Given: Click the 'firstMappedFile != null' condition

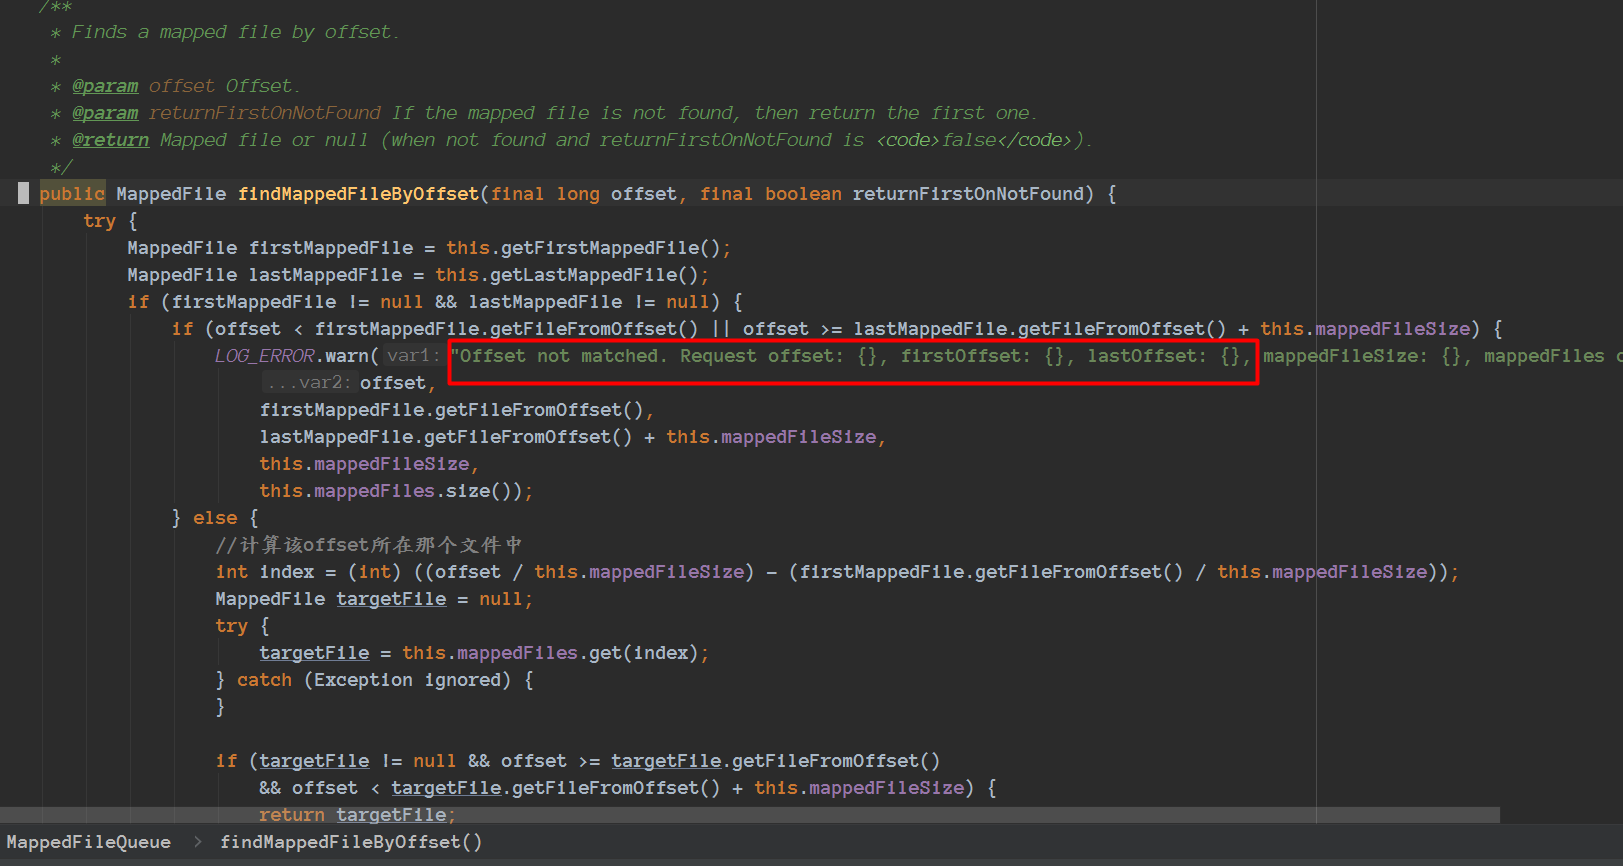Looking at the screenshot, I should pos(298,302).
